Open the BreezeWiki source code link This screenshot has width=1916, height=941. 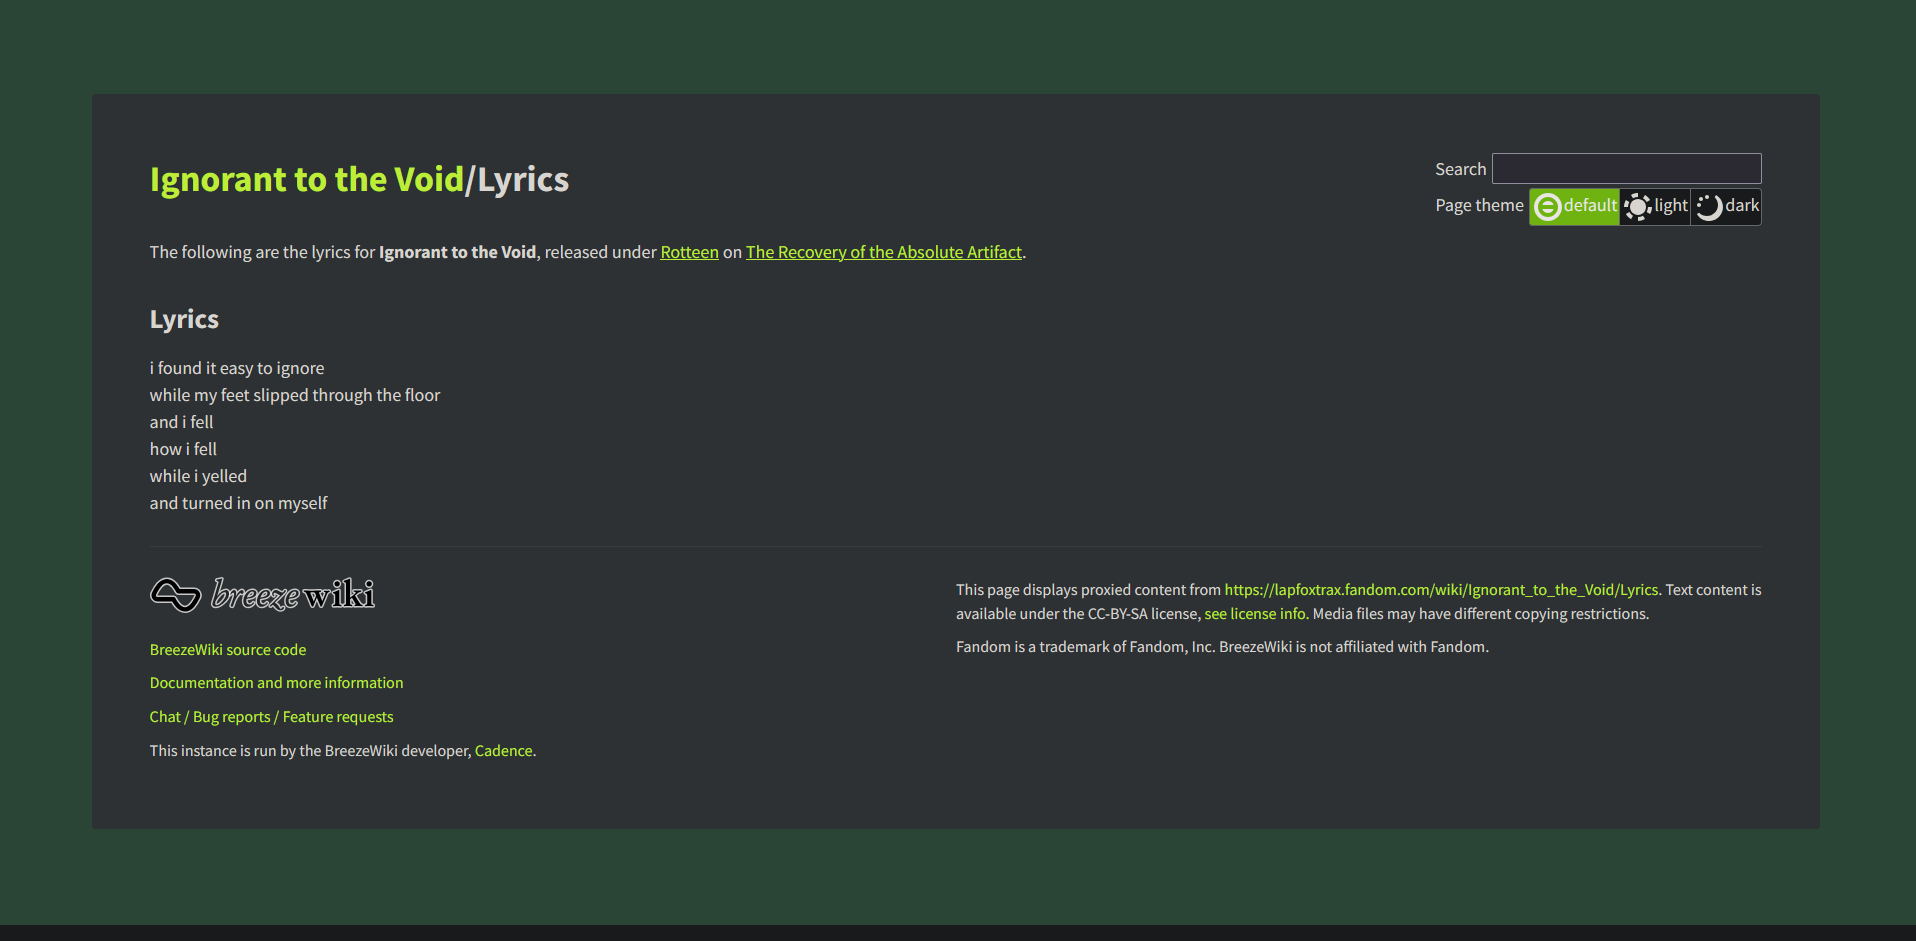tap(228, 650)
